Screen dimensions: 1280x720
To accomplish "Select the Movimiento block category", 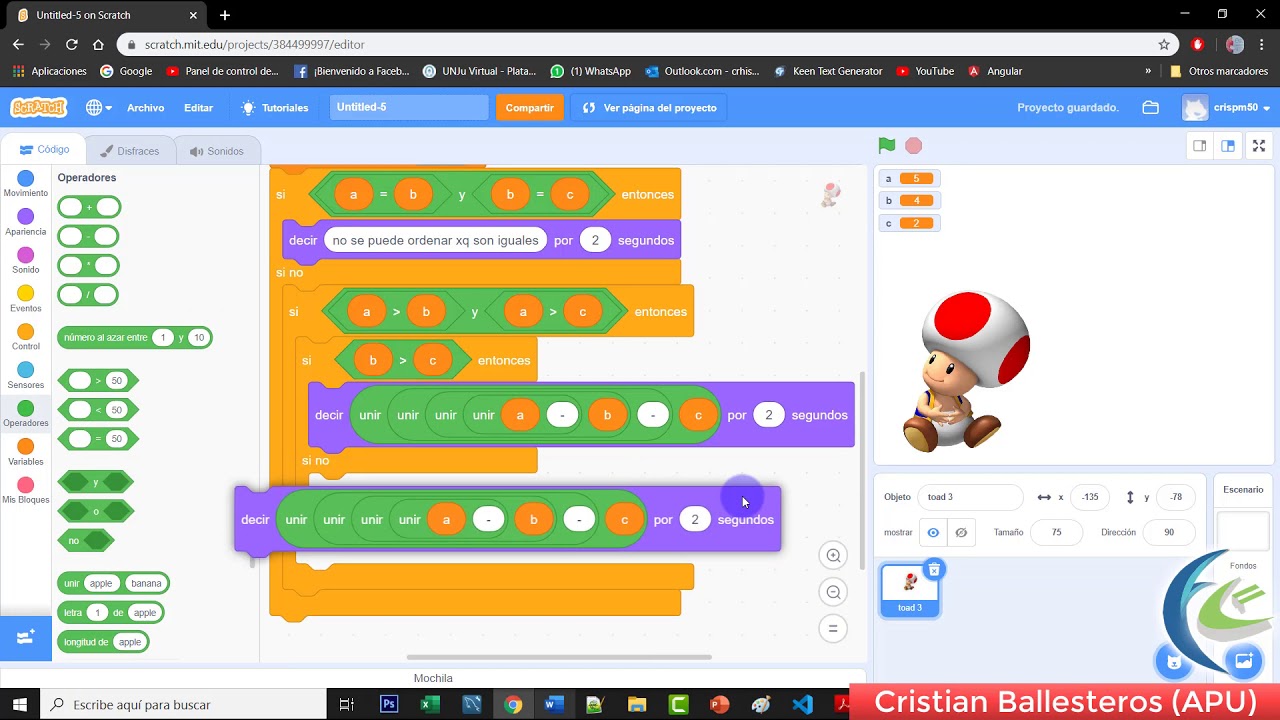I will pos(26,184).
